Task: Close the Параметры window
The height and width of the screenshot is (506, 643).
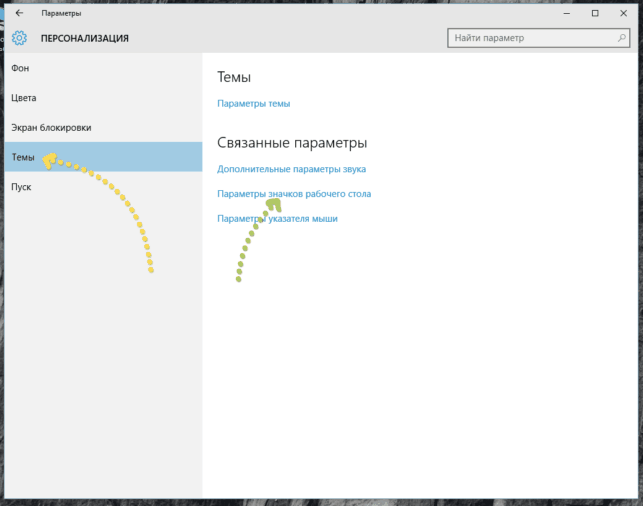Action: pos(623,14)
